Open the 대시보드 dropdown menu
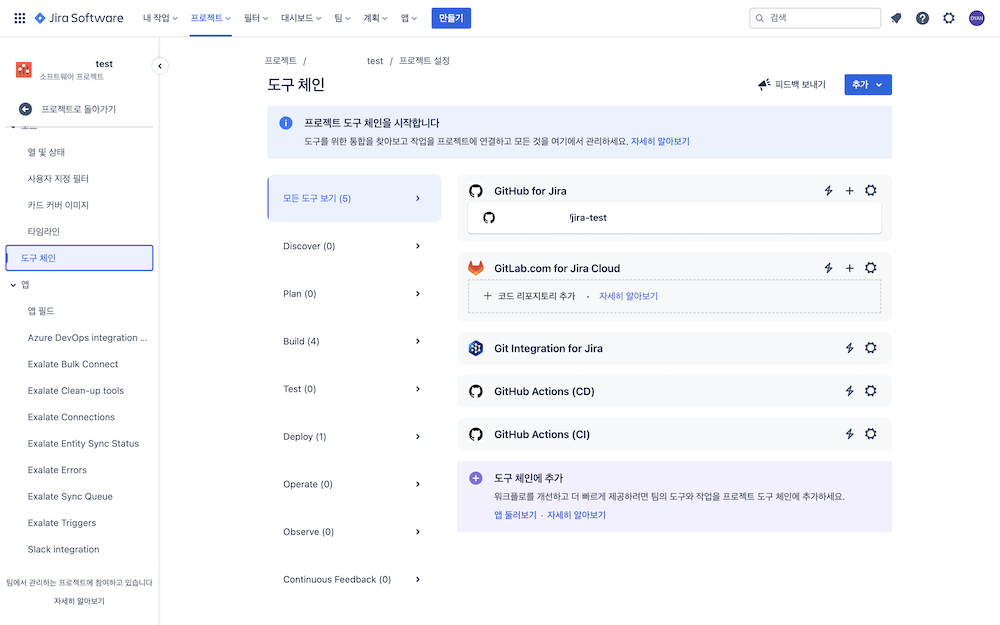Image resolution: width=1000 pixels, height=625 pixels. (x=301, y=18)
